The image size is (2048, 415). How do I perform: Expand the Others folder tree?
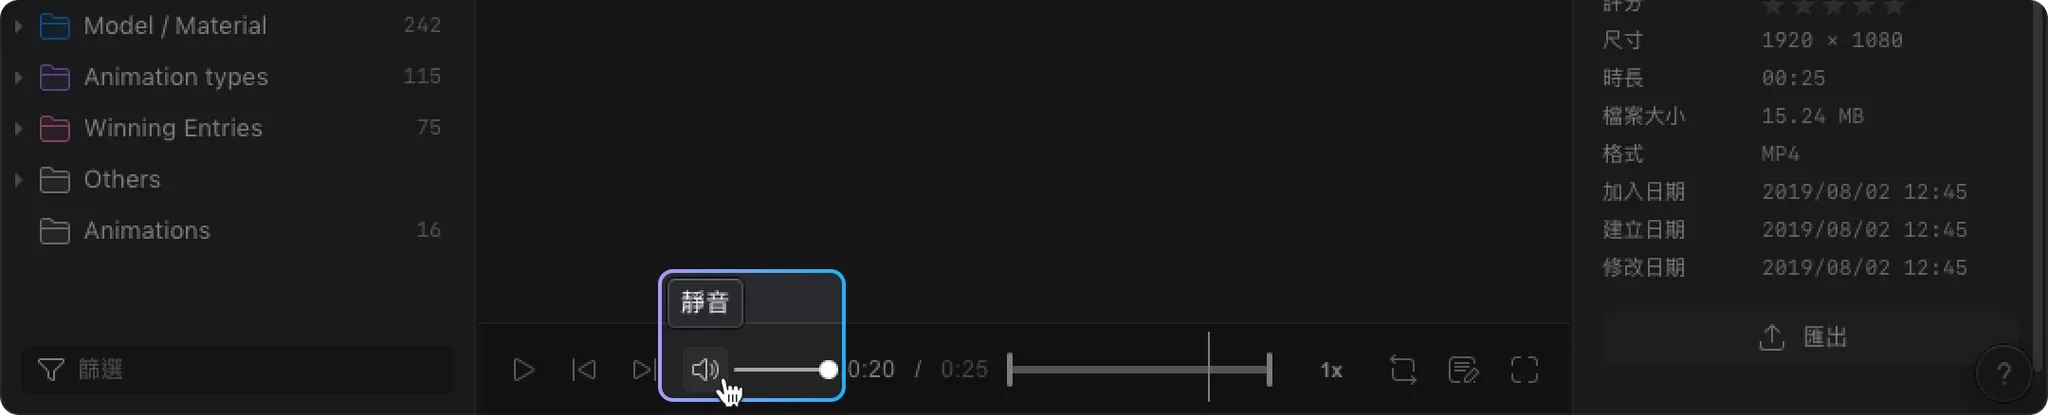(x=18, y=180)
